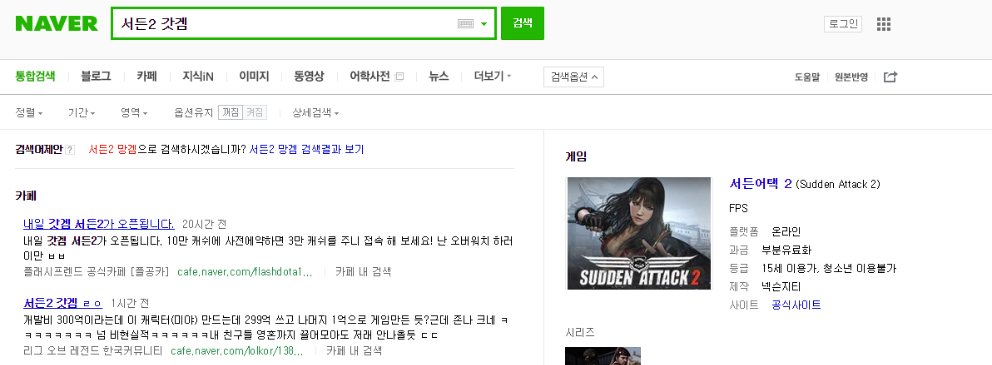Click the Sudden Attack 2 game thumbnail
The height and width of the screenshot is (365, 992).
(639, 233)
